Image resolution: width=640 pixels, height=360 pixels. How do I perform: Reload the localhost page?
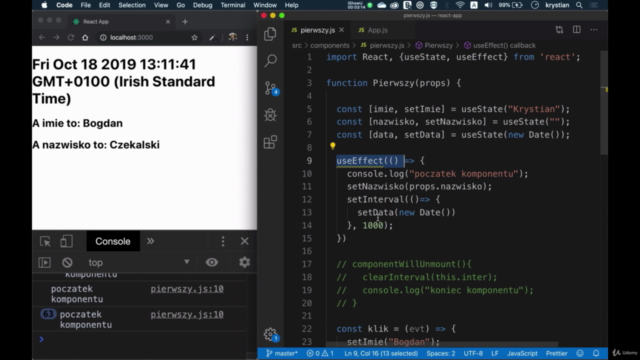tap(71, 38)
